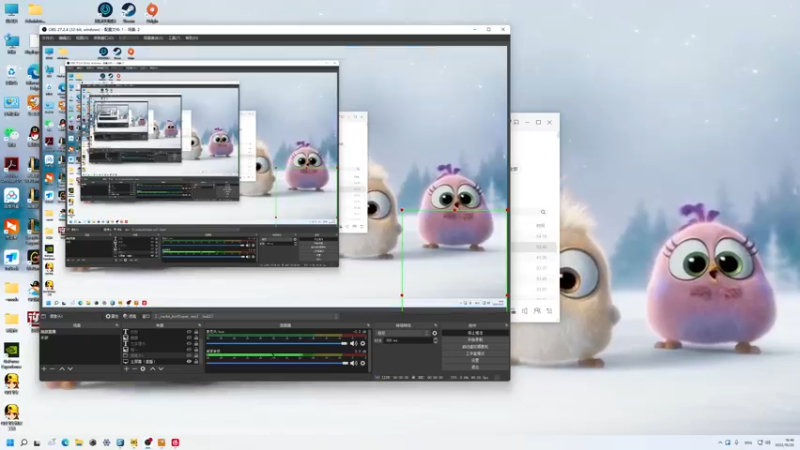Select the This PC icon on the desktop

tap(11, 12)
